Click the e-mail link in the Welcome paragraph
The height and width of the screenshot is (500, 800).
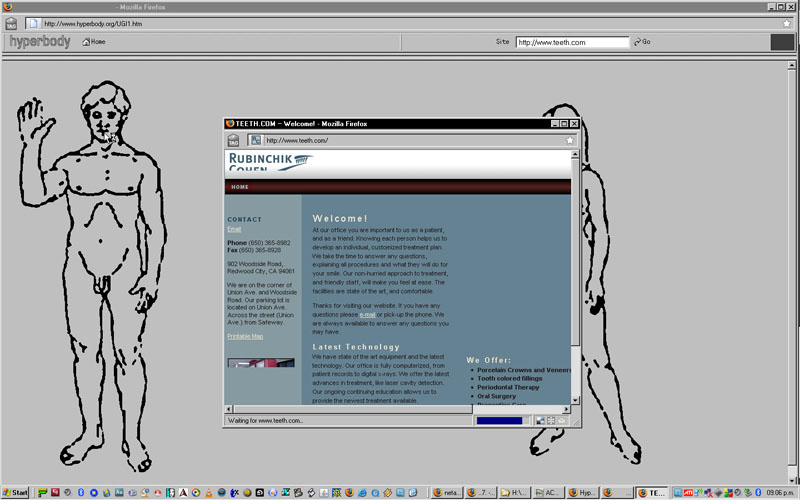coord(367,314)
